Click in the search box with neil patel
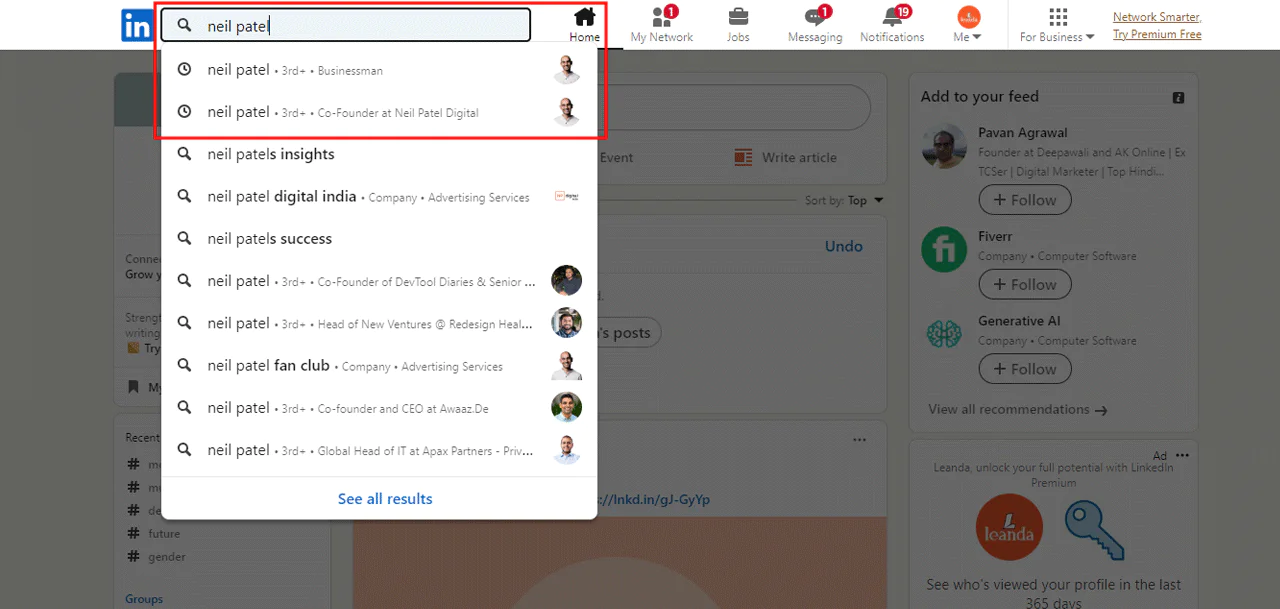 click(x=346, y=26)
